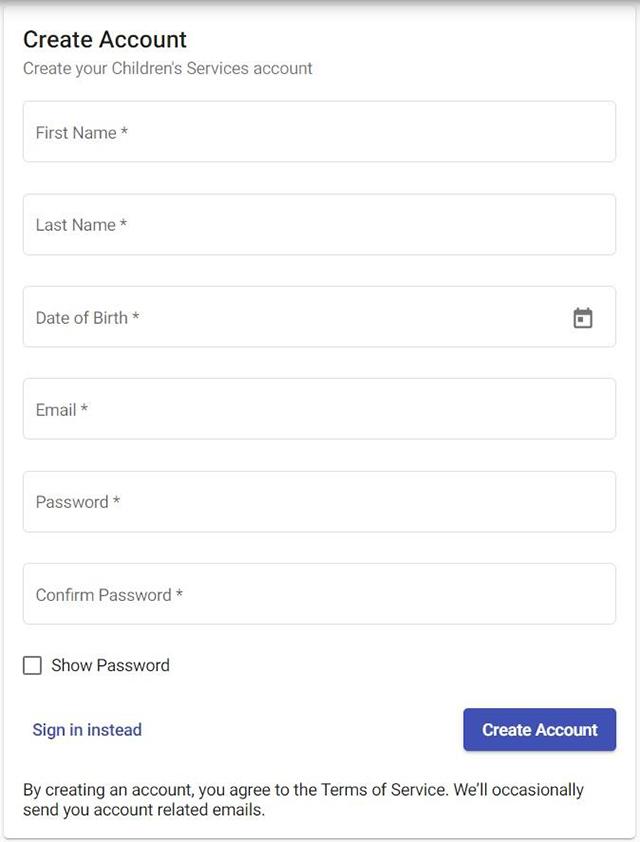Click into the Email input field
The height and width of the screenshot is (842, 640).
coord(319,409)
